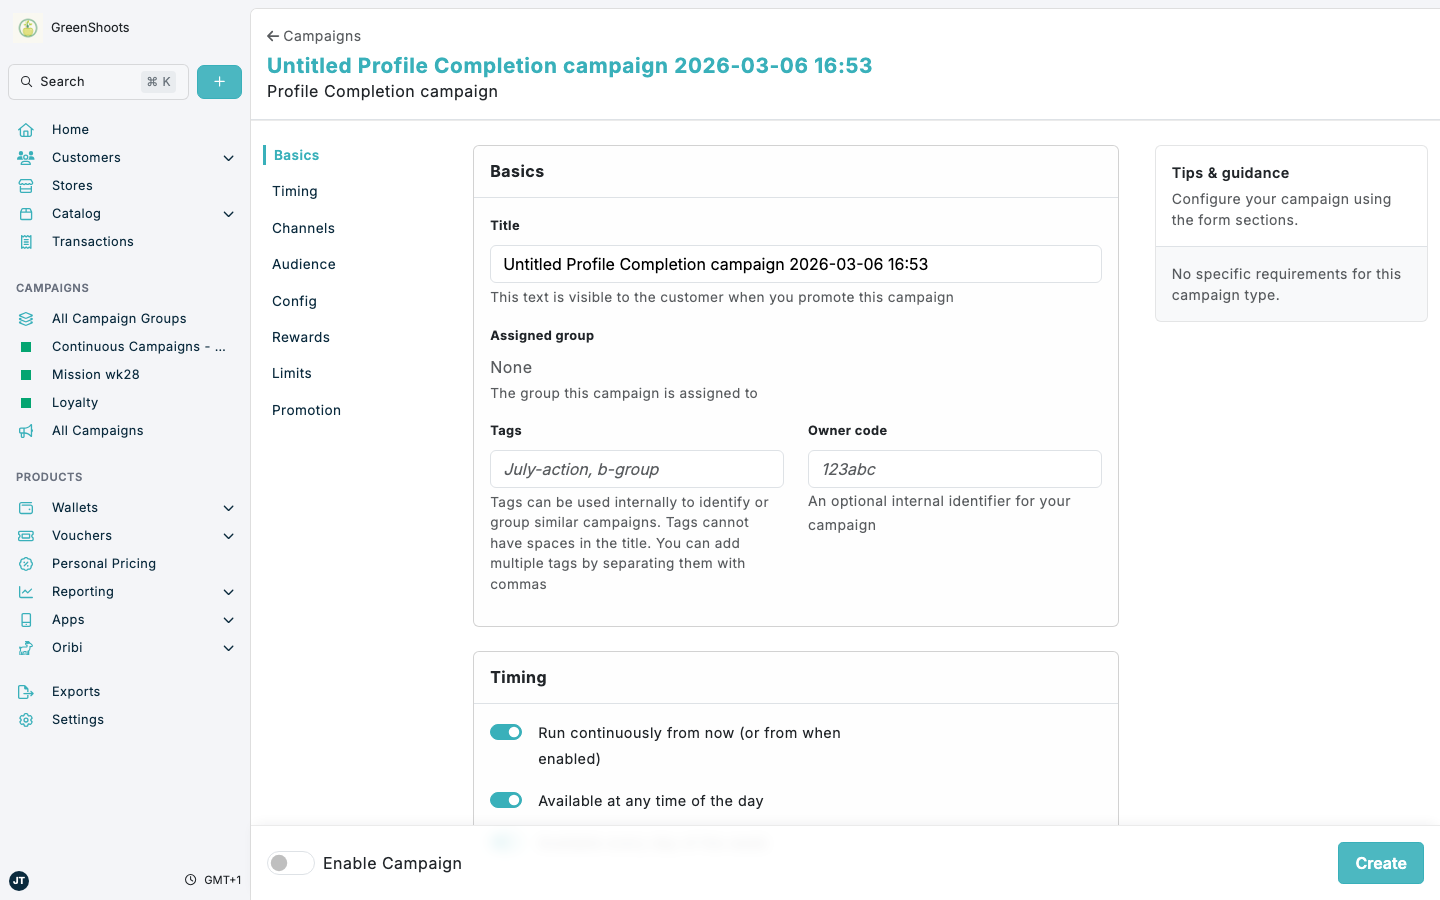The height and width of the screenshot is (900, 1440).
Task: Toggle 'Available at any time of the day'
Action: click(506, 800)
